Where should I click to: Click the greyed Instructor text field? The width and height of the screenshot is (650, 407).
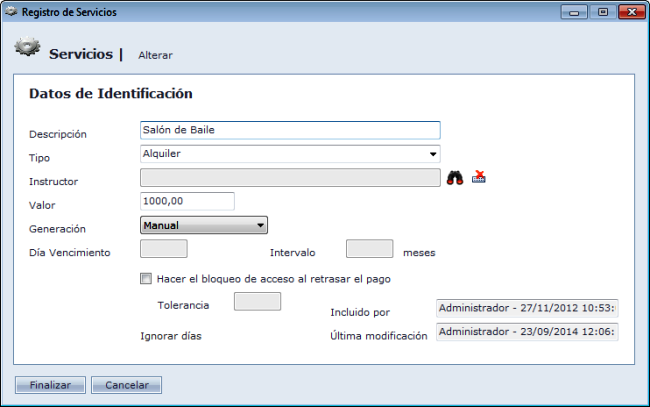[290, 178]
